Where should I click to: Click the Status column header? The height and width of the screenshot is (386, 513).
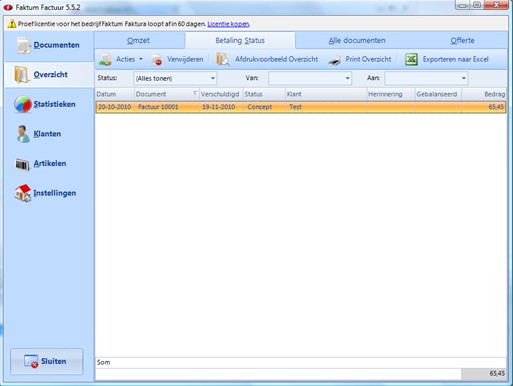click(264, 94)
